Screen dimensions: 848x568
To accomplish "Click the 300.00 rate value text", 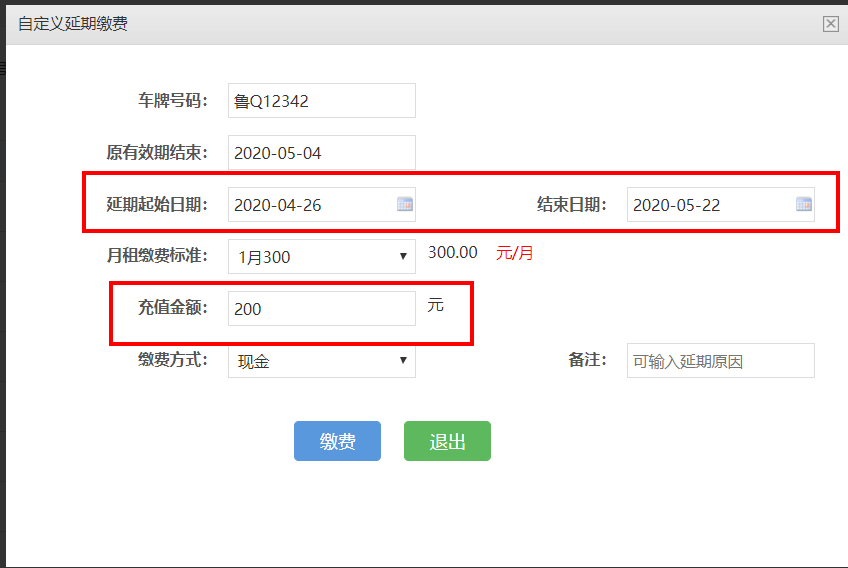I will click(453, 253).
